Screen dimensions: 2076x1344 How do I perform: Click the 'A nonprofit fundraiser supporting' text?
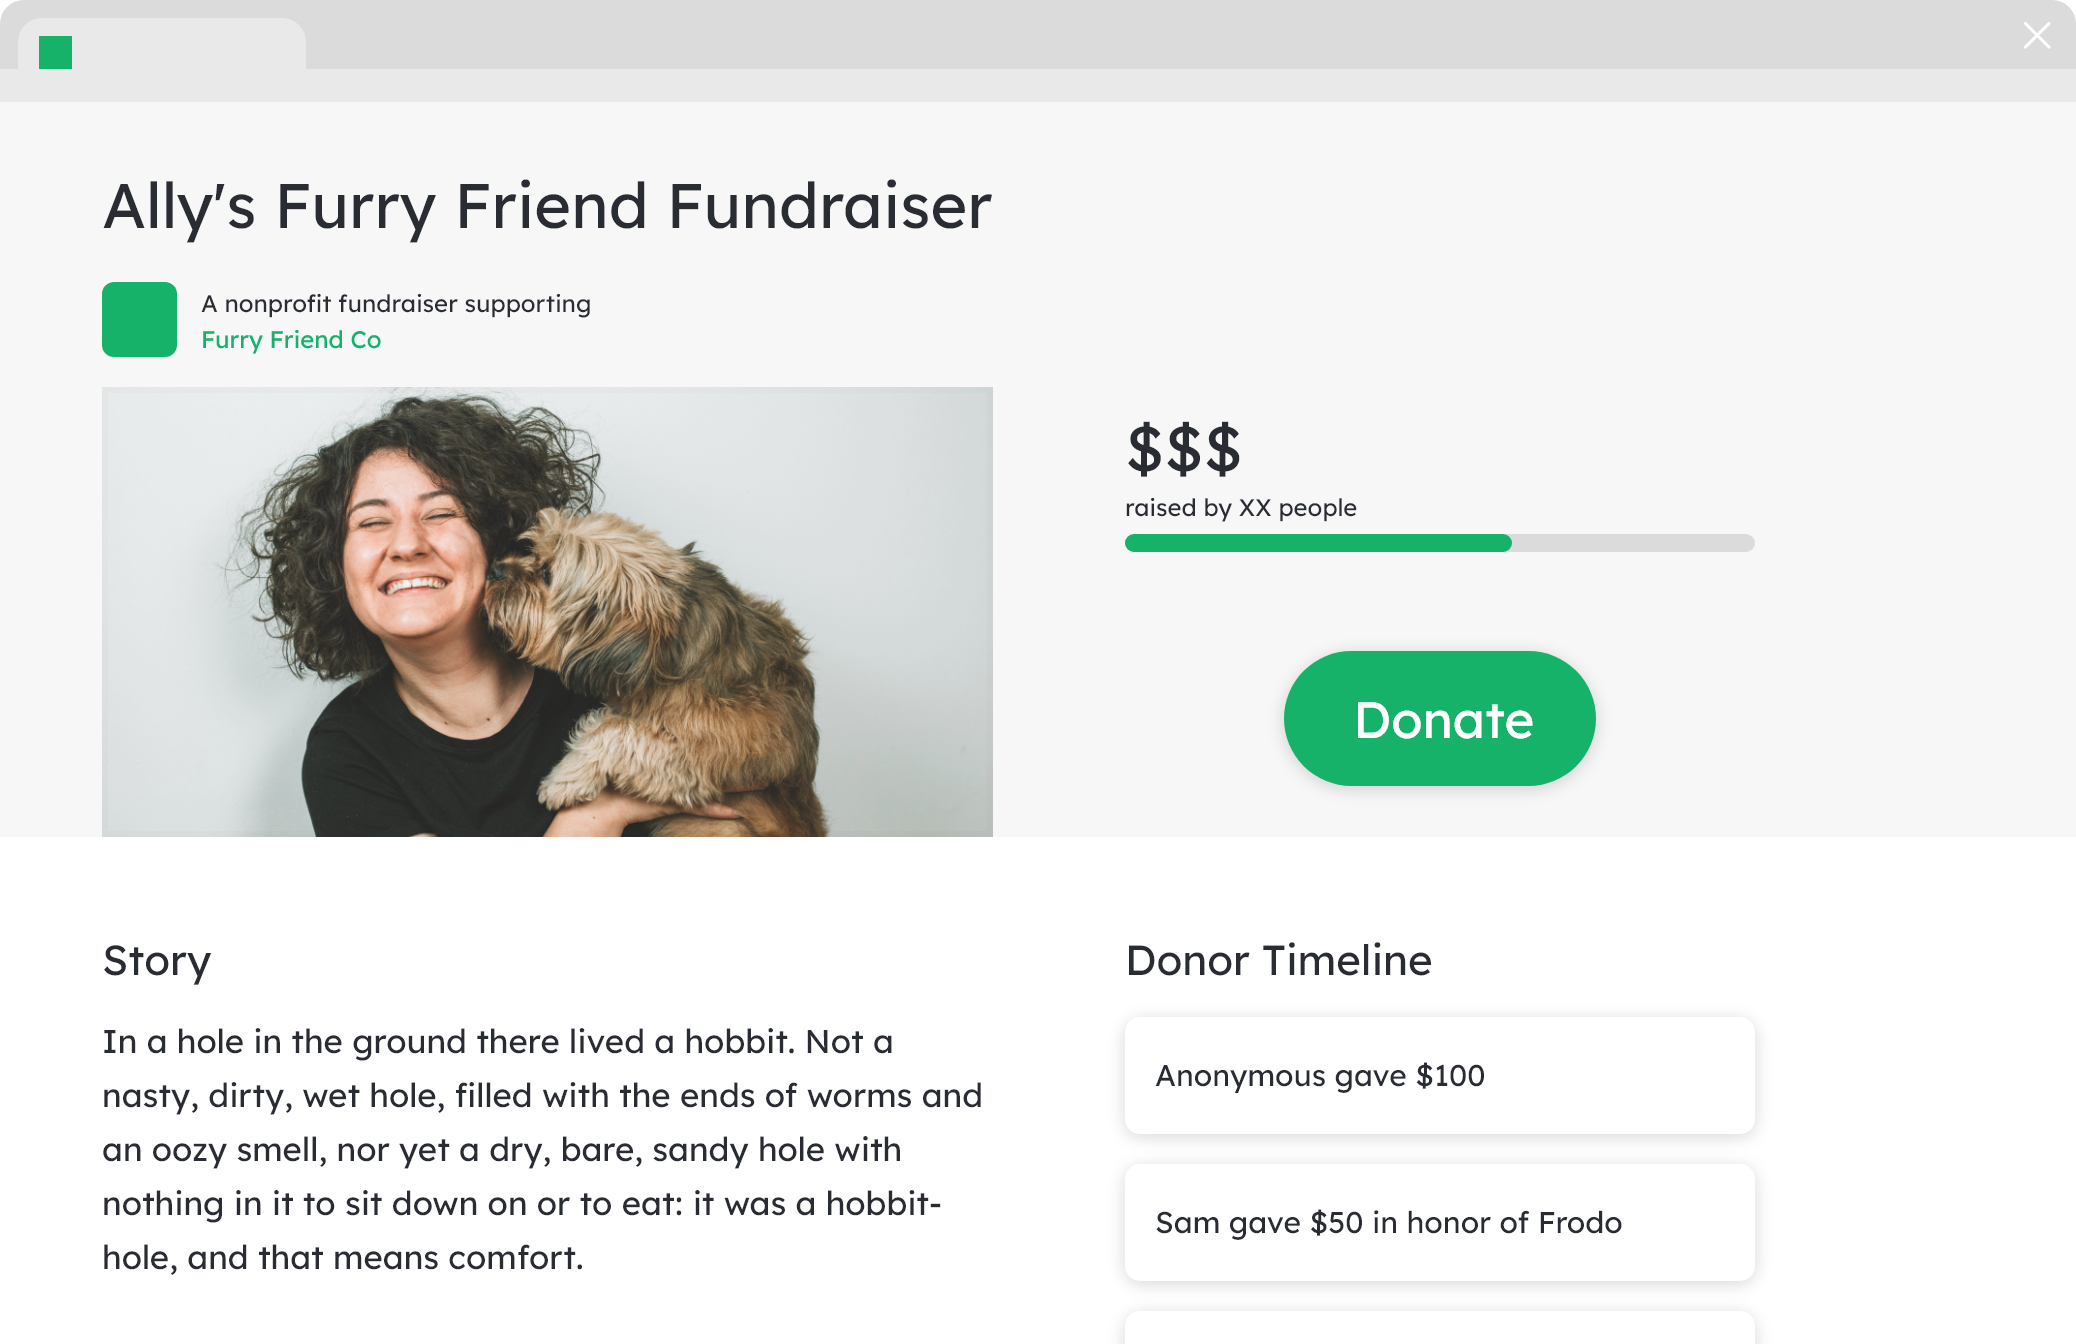(396, 304)
